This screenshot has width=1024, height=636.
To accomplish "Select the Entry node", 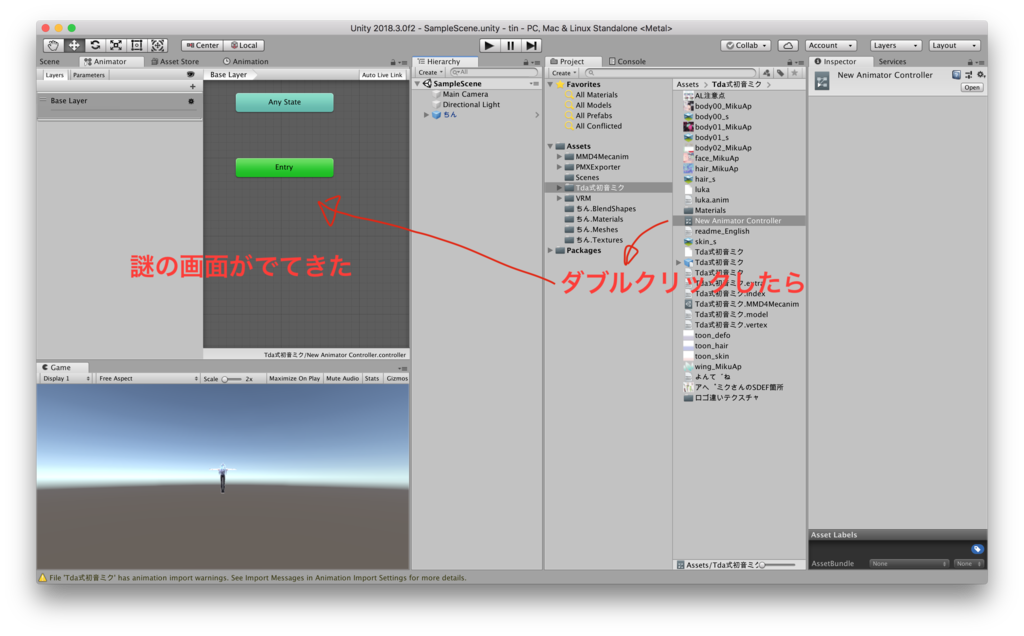I will [x=285, y=167].
